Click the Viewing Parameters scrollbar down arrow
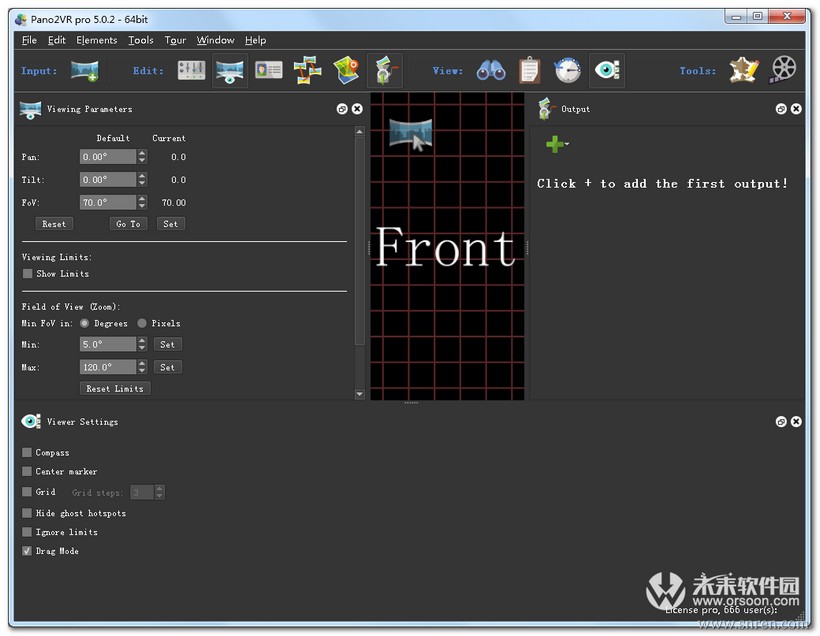Image resolution: width=820 pixels, height=636 pixels. pyautogui.click(x=359, y=394)
